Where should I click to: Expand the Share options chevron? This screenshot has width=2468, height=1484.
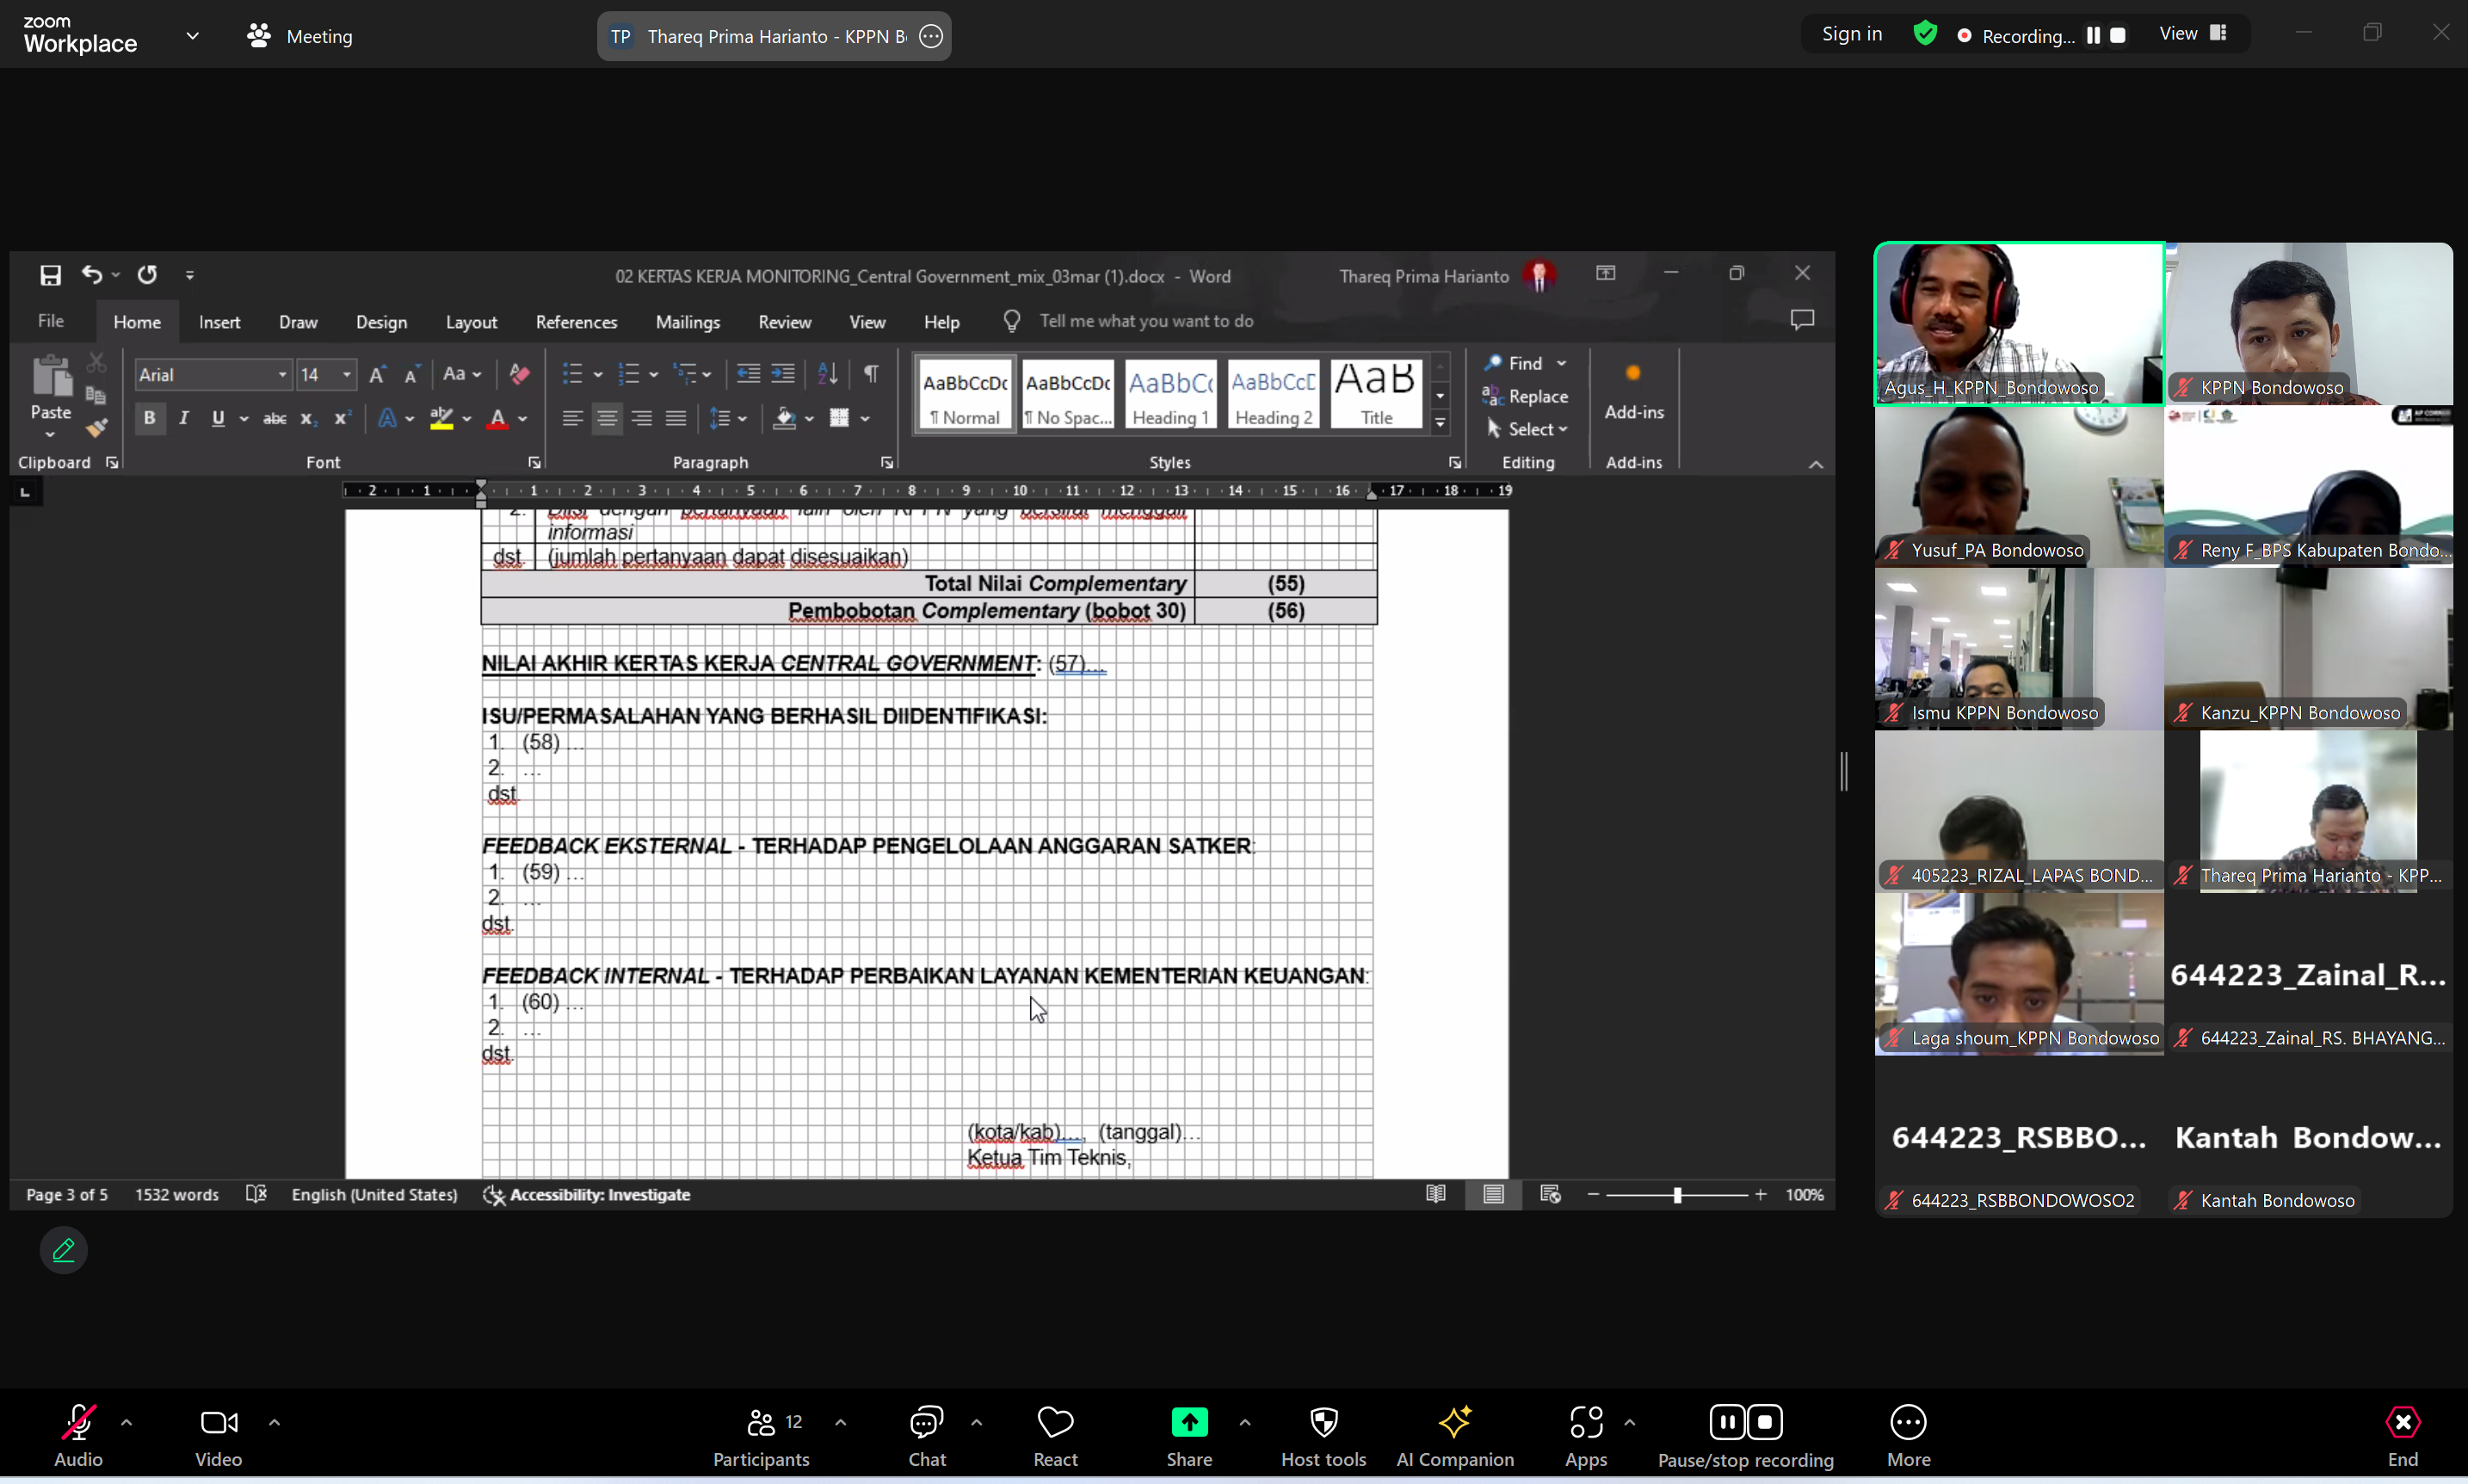pyautogui.click(x=1244, y=1422)
